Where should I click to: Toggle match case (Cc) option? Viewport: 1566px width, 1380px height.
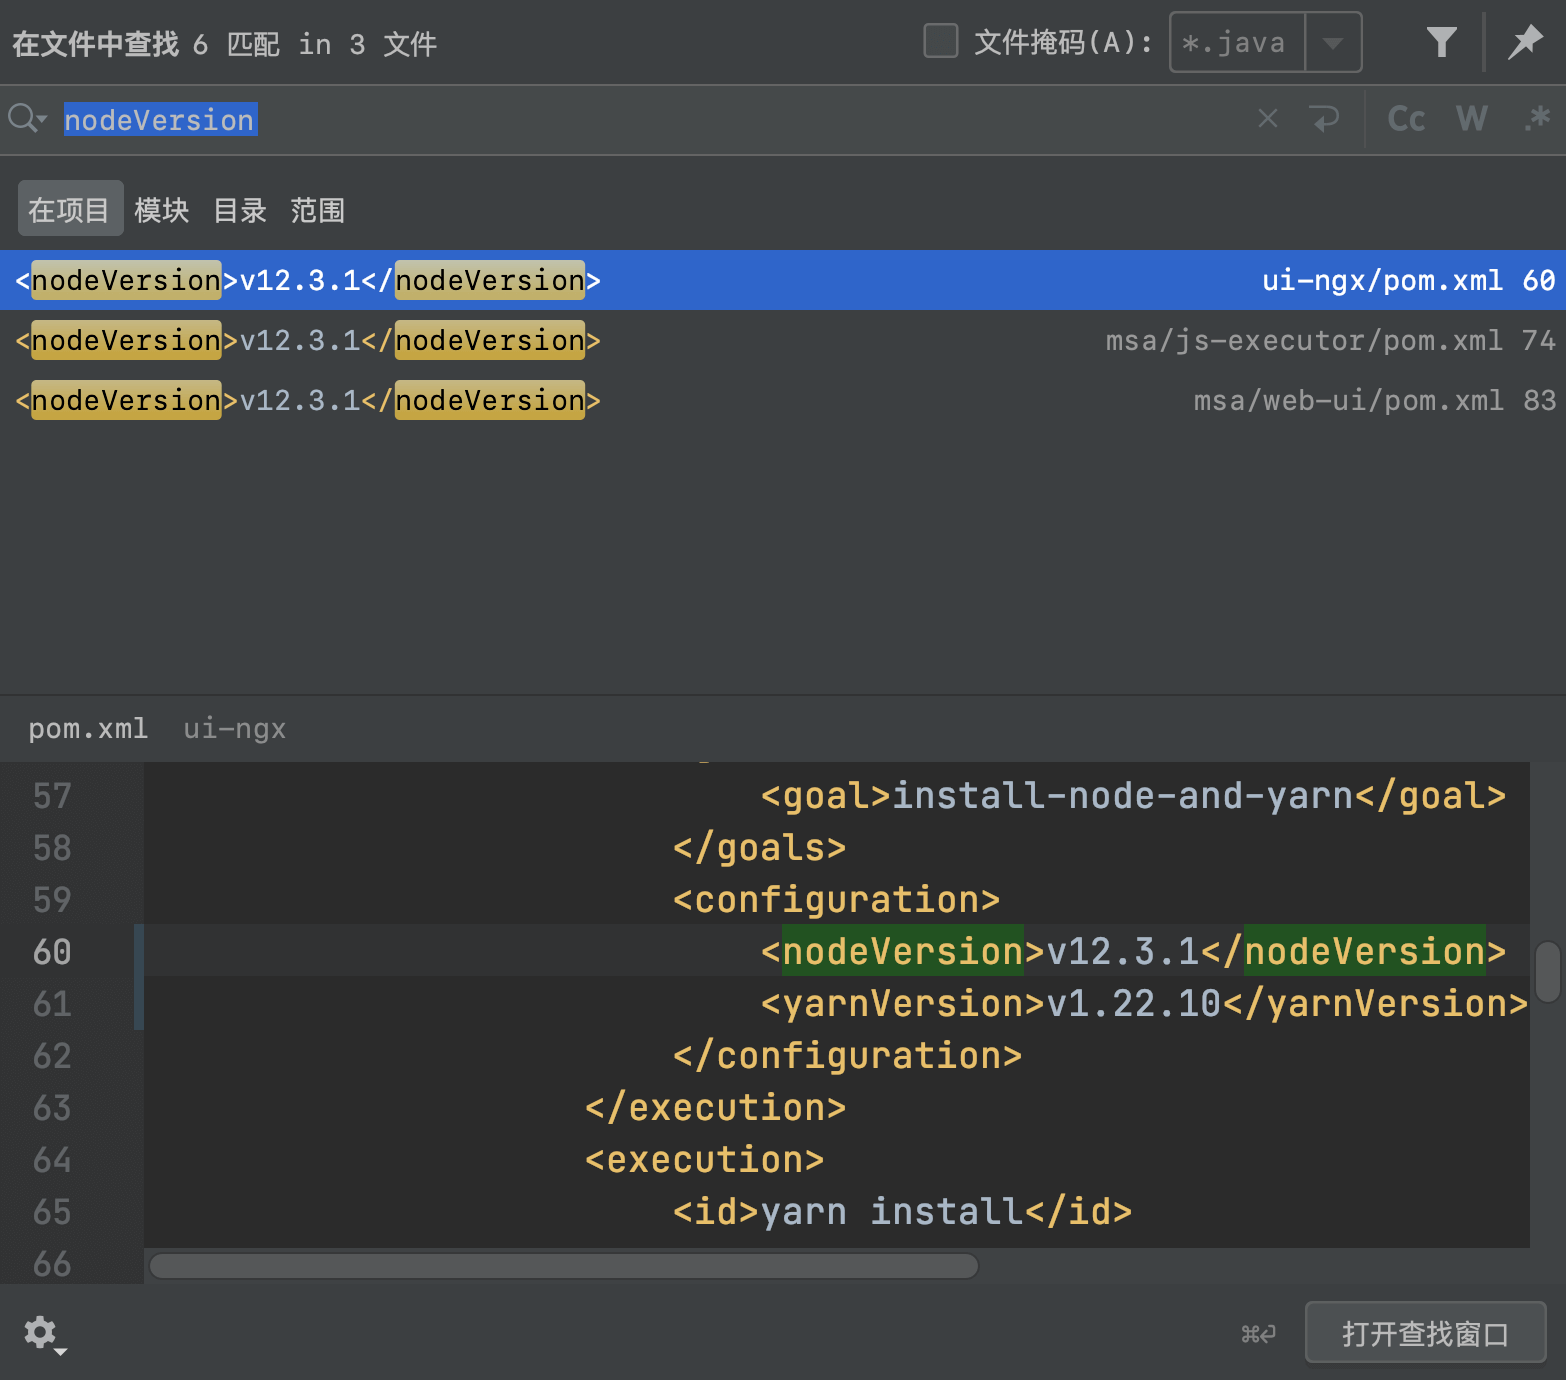click(x=1406, y=119)
